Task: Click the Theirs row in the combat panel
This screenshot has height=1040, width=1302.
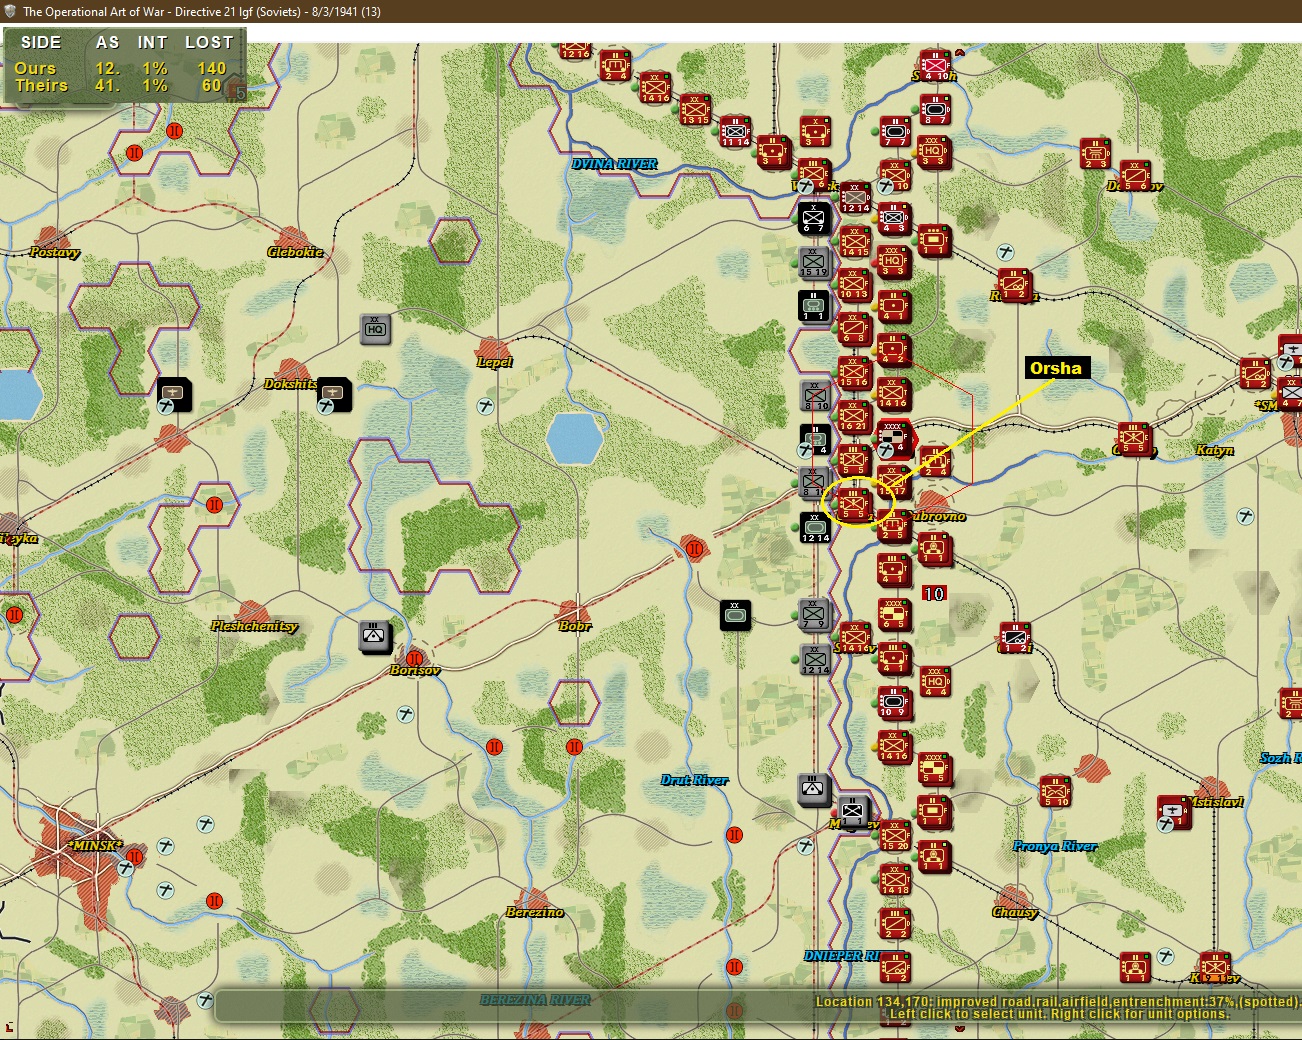Action: 121,86
